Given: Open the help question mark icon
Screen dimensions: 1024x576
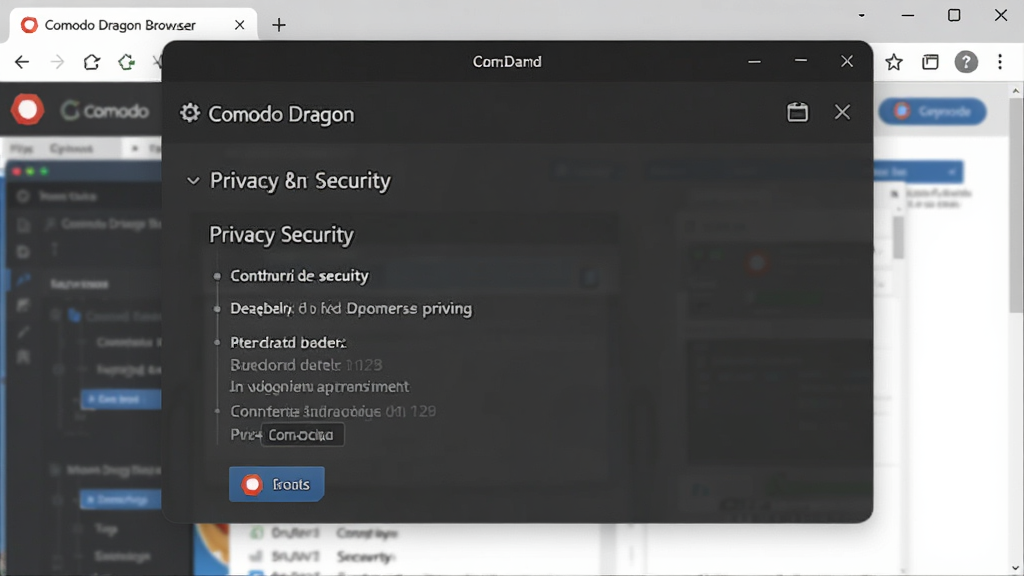Looking at the screenshot, I should (966, 62).
